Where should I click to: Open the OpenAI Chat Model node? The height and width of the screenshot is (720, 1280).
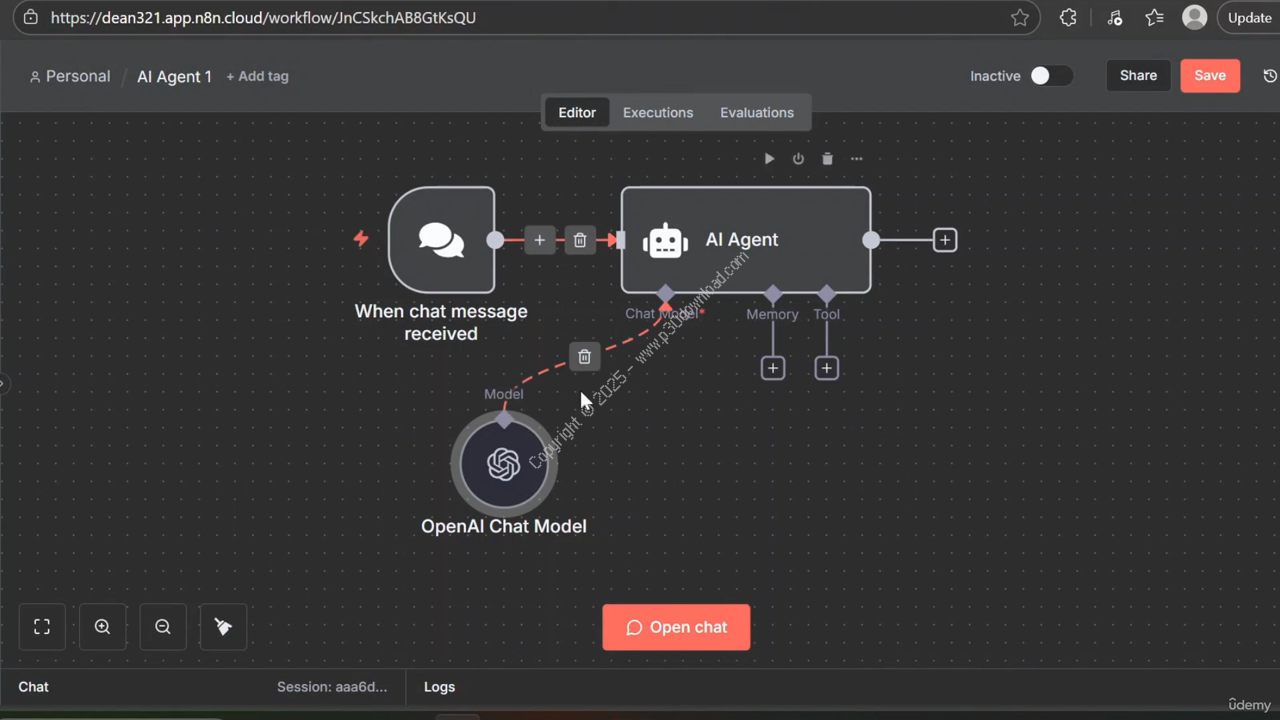tap(503, 464)
